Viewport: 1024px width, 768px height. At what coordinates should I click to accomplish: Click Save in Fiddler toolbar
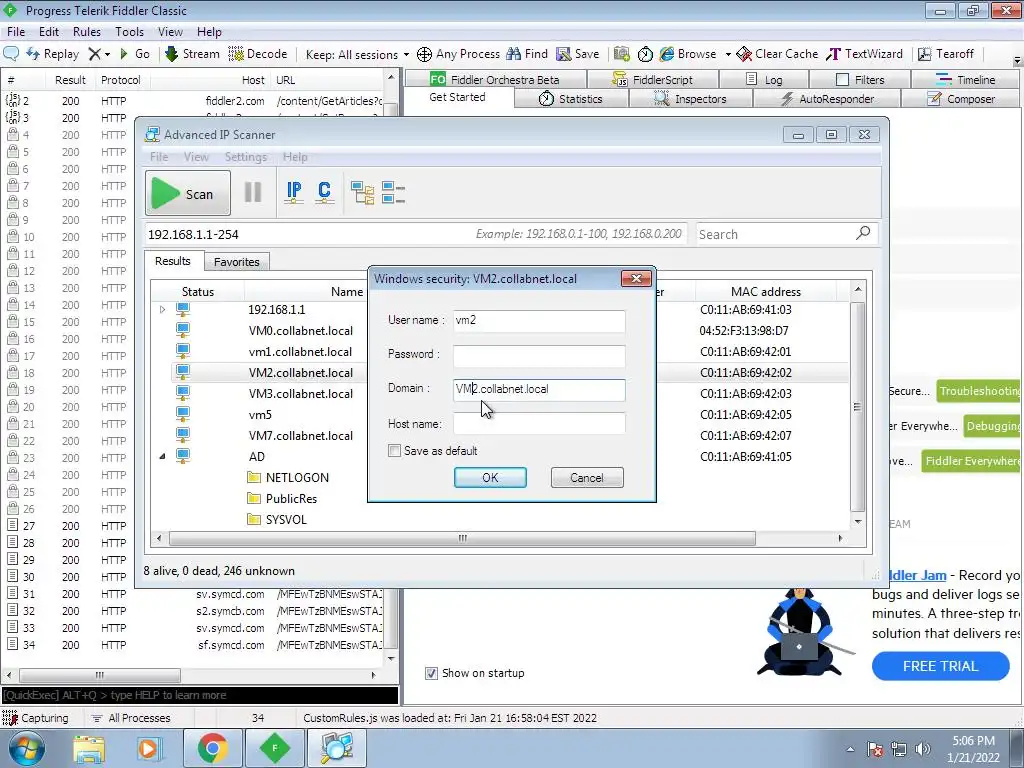point(577,54)
